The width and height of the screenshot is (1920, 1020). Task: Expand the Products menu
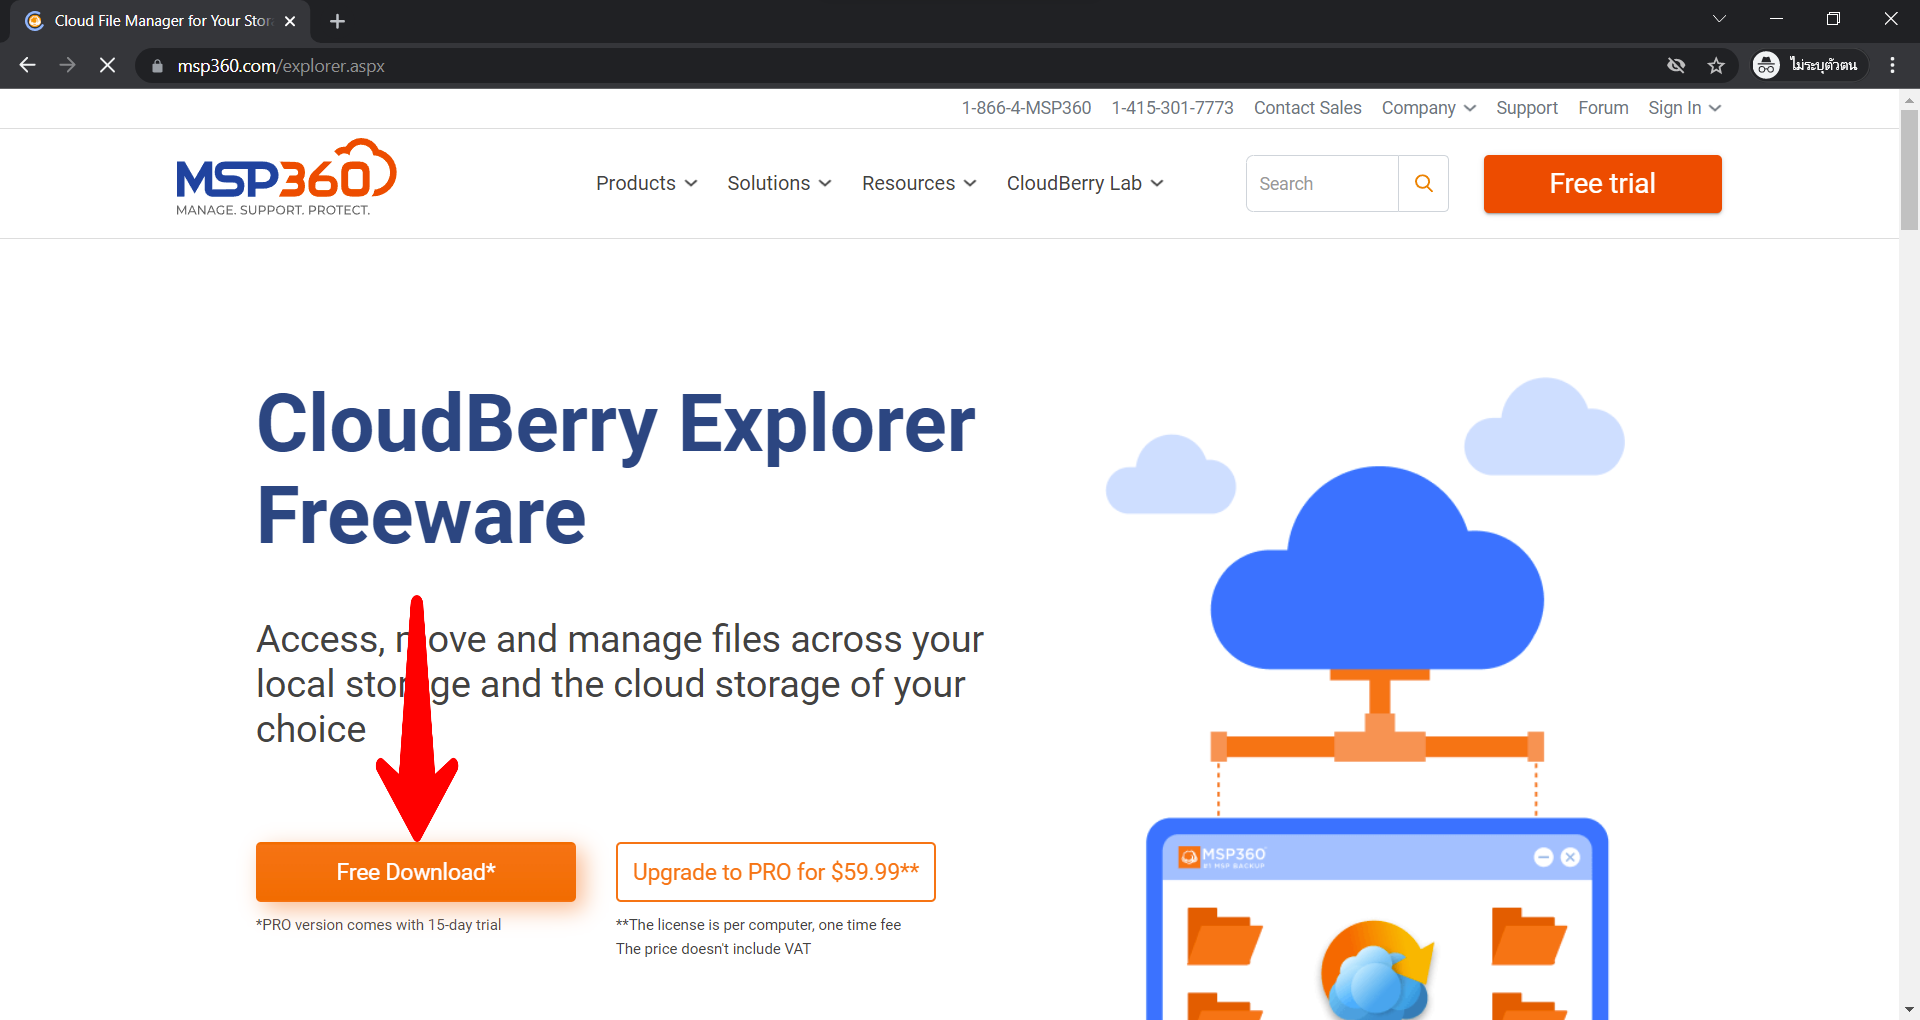point(647,183)
